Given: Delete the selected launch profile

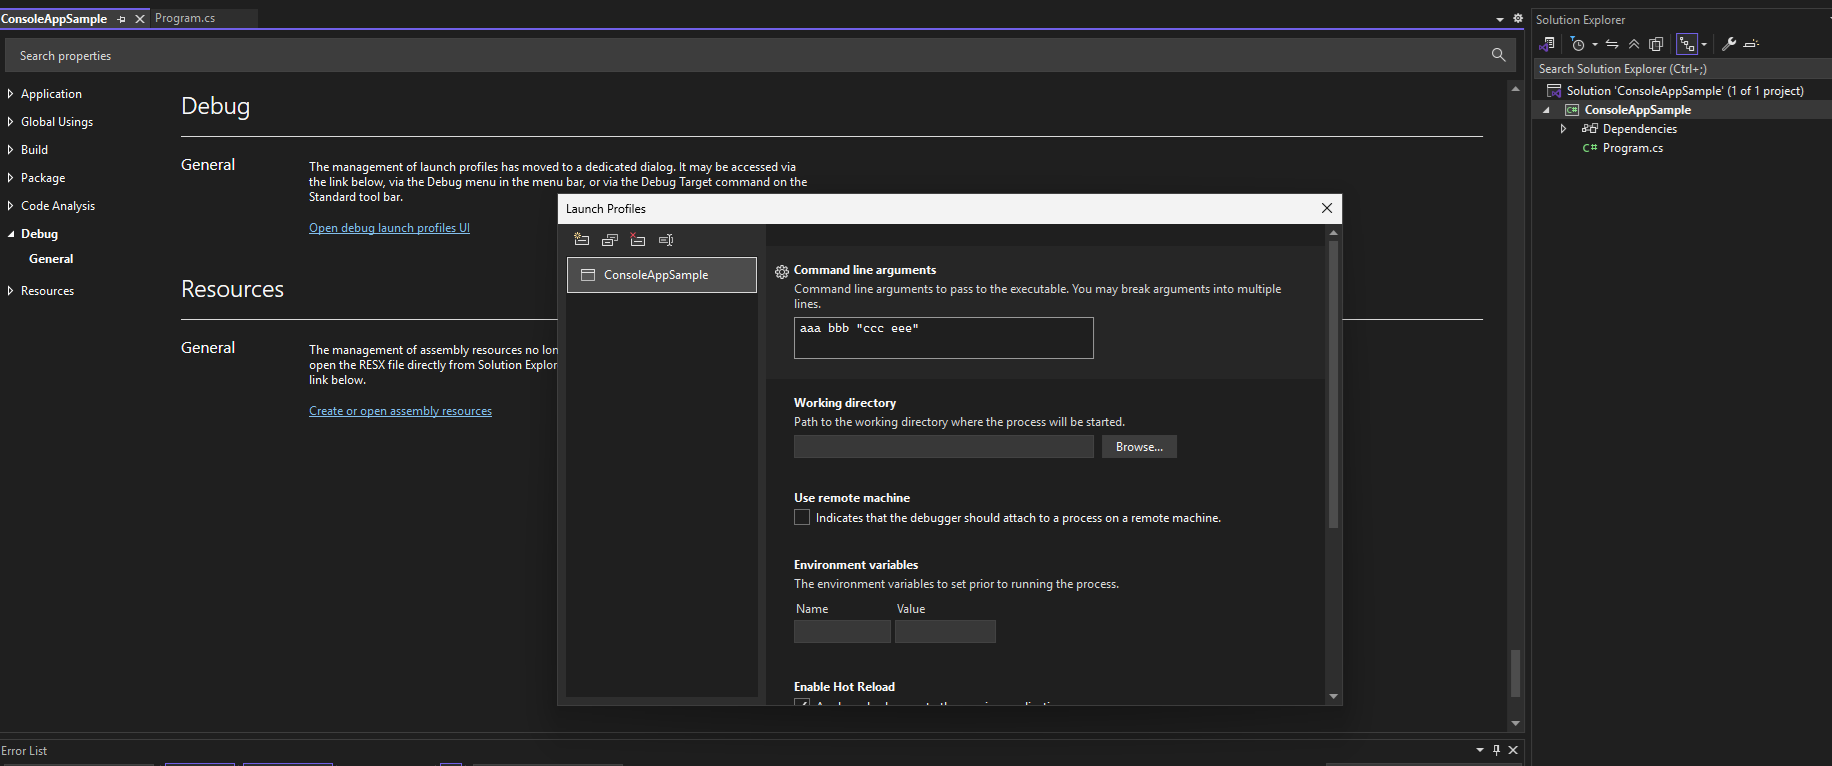Looking at the screenshot, I should (638, 239).
